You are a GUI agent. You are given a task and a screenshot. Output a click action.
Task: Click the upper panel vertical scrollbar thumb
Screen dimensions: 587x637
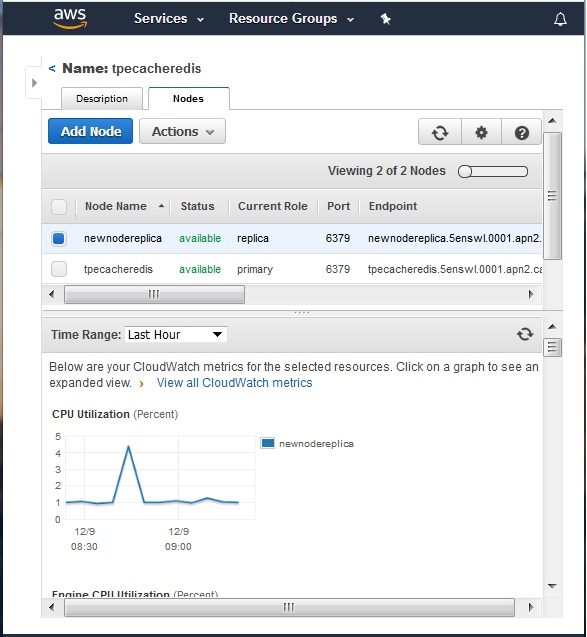(x=552, y=196)
